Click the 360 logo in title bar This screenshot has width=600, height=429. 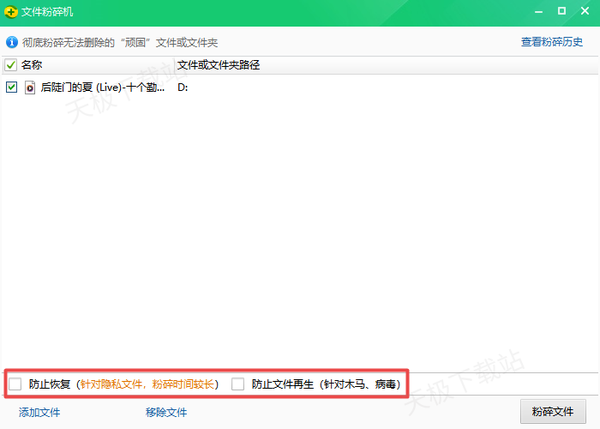(x=12, y=13)
